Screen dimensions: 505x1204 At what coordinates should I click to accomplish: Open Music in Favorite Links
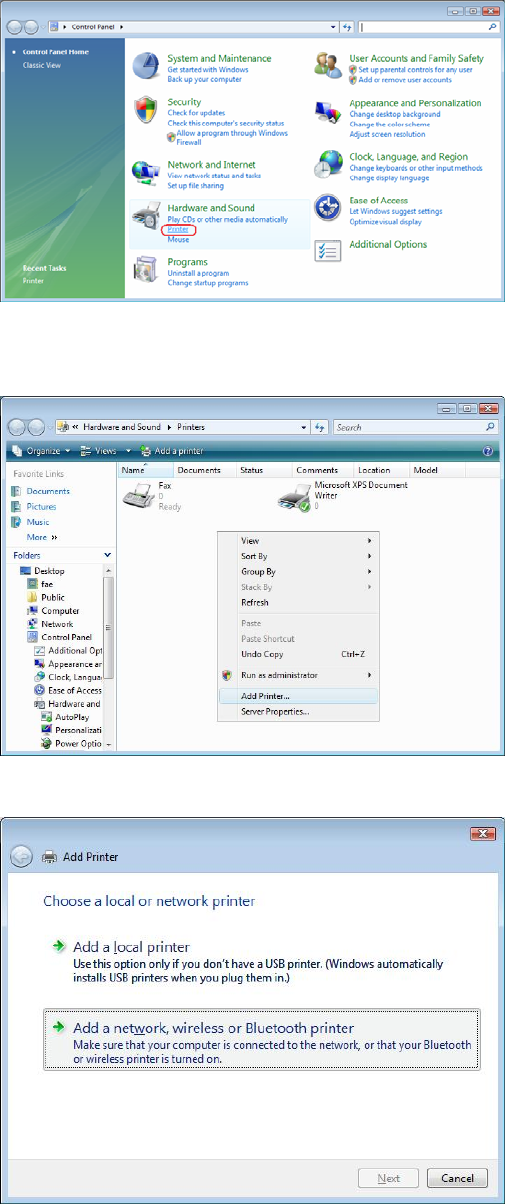coord(38,522)
